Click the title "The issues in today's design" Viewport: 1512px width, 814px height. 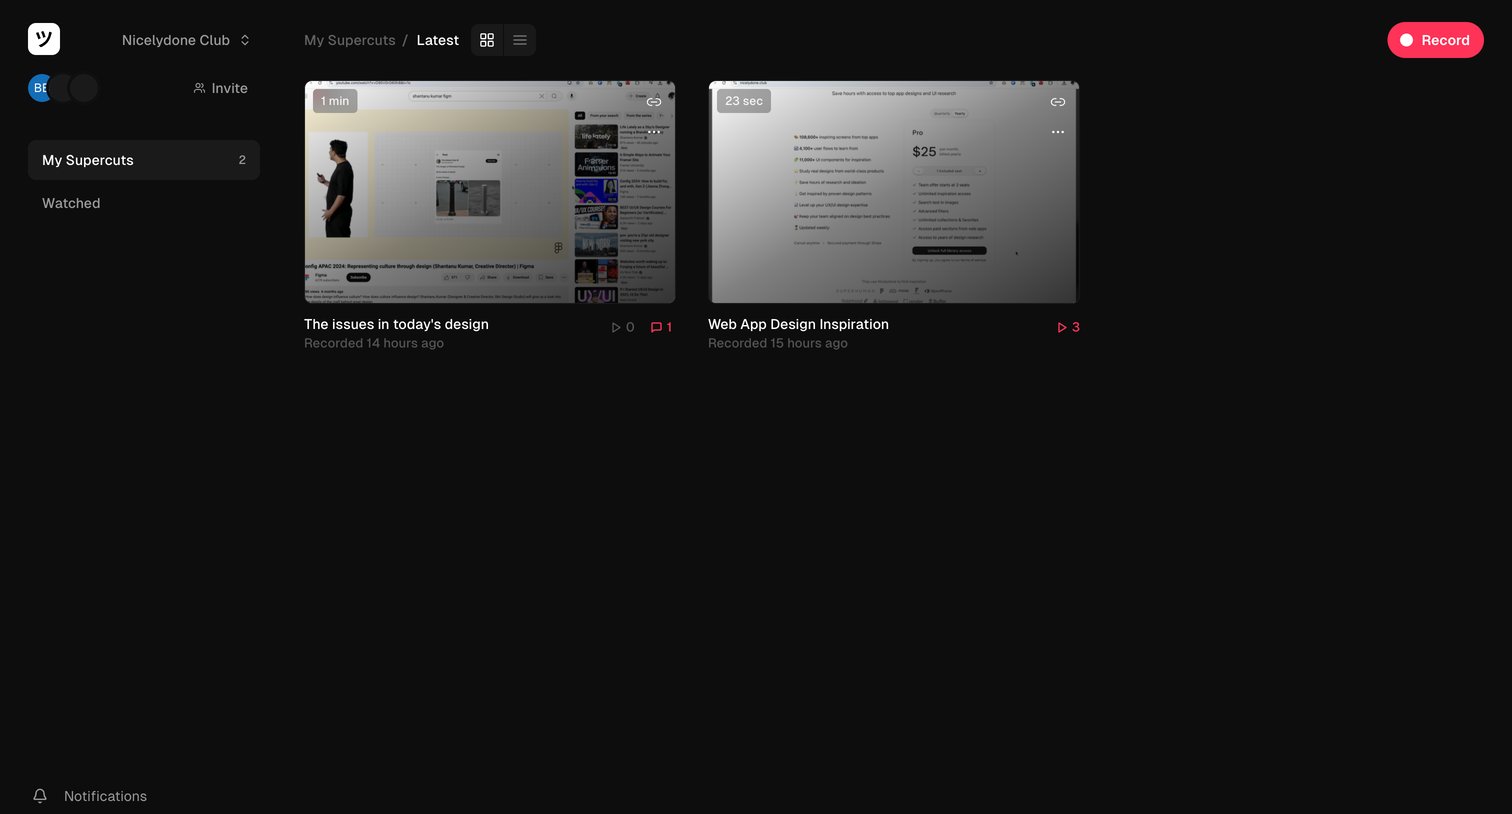(x=396, y=324)
